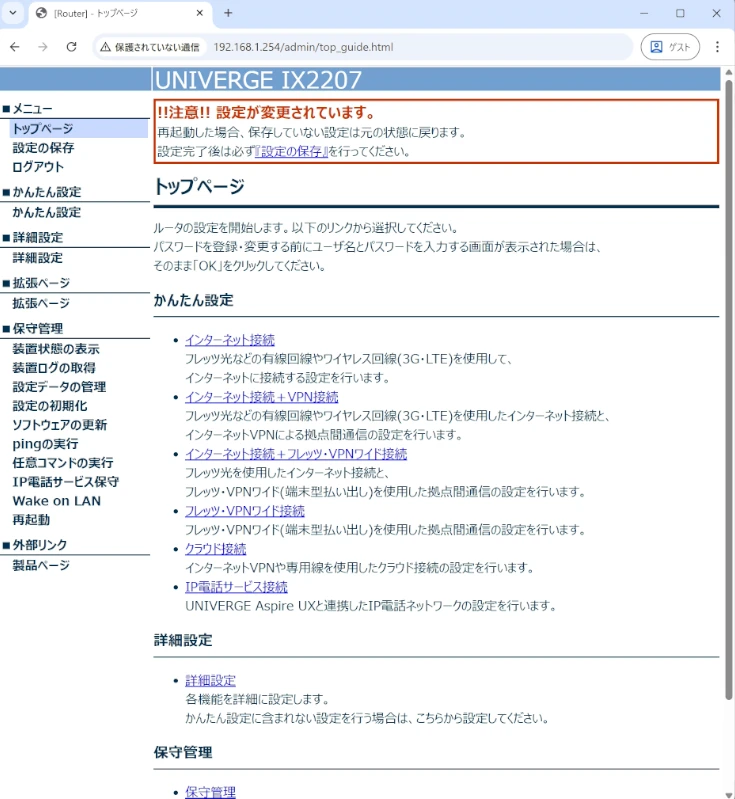Click the vertical page scrollbar
Image resolution: width=735 pixels, height=799 pixels.
click(728, 400)
